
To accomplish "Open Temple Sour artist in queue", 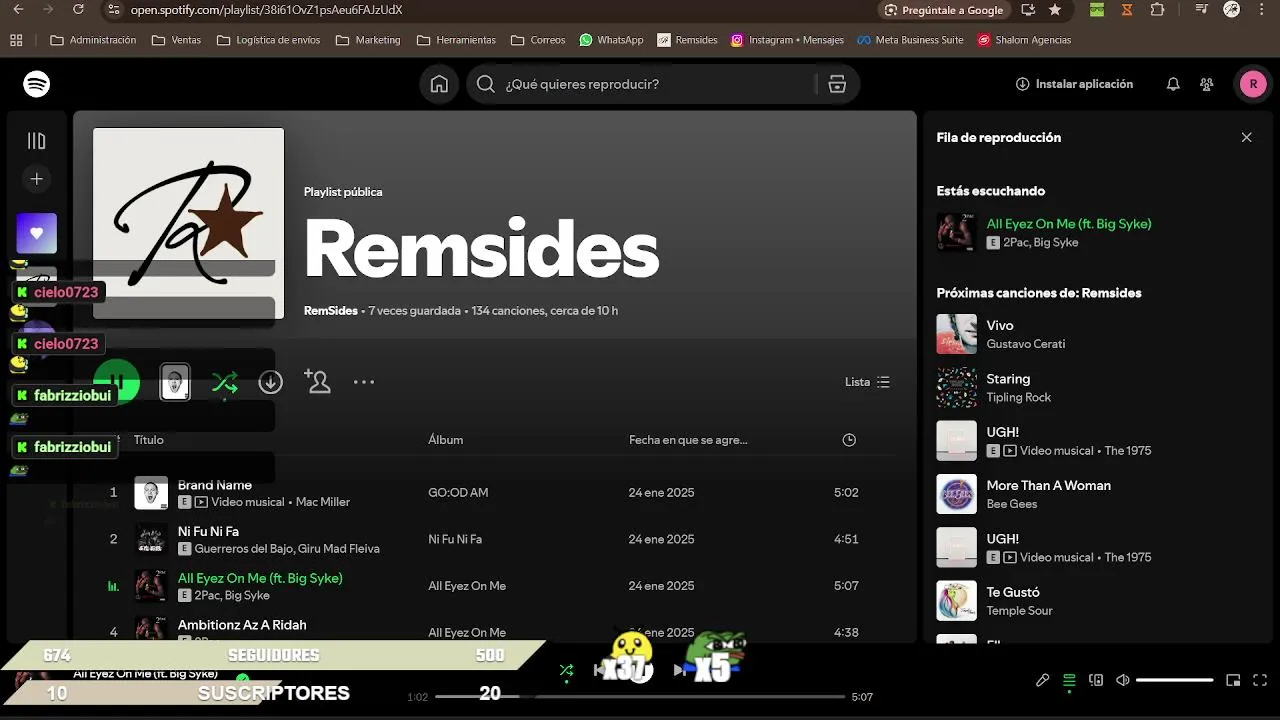I will pyautogui.click(x=1019, y=611).
